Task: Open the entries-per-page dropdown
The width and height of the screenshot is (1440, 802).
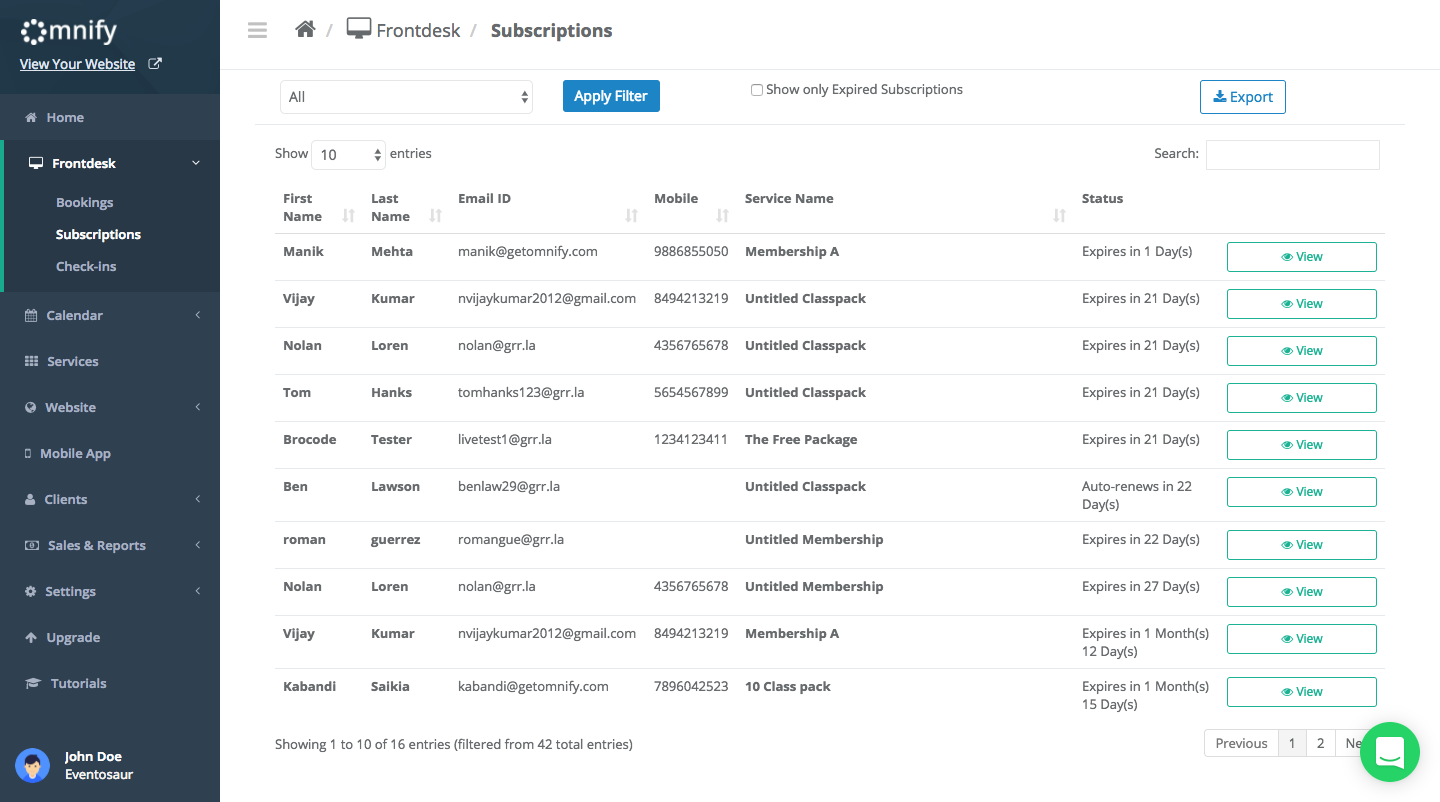Action: pos(348,154)
